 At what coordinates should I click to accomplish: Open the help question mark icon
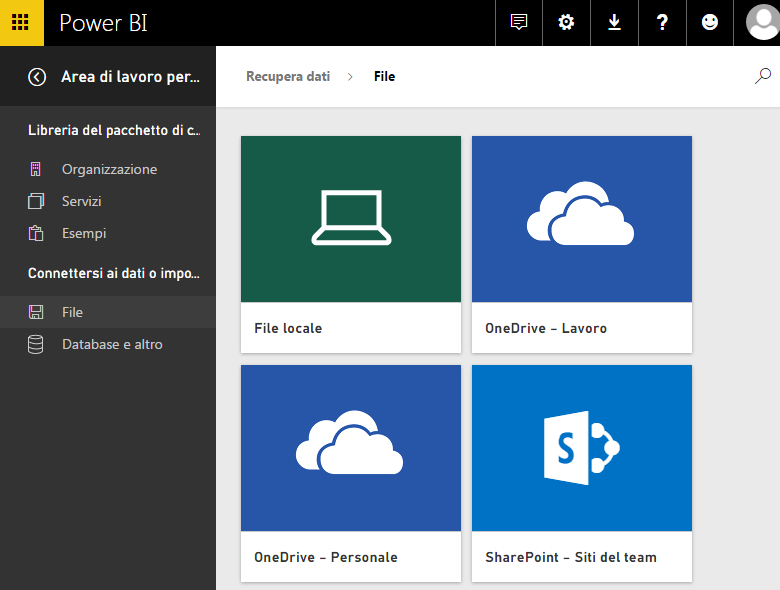point(662,22)
